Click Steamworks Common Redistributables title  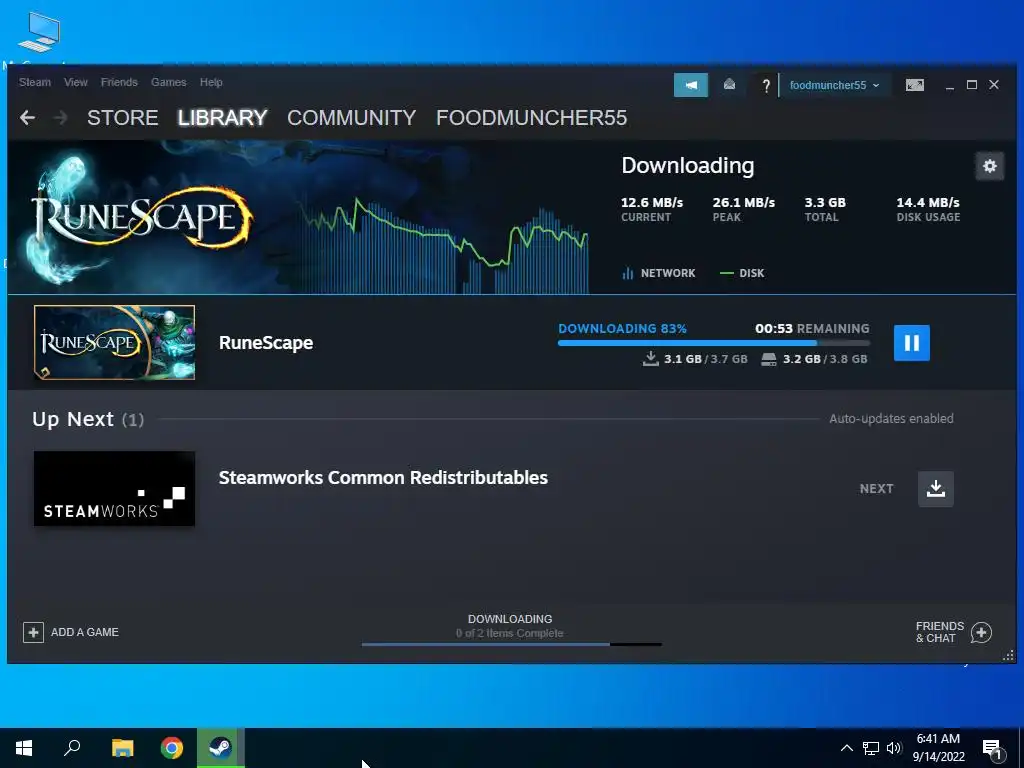pos(383,477)
